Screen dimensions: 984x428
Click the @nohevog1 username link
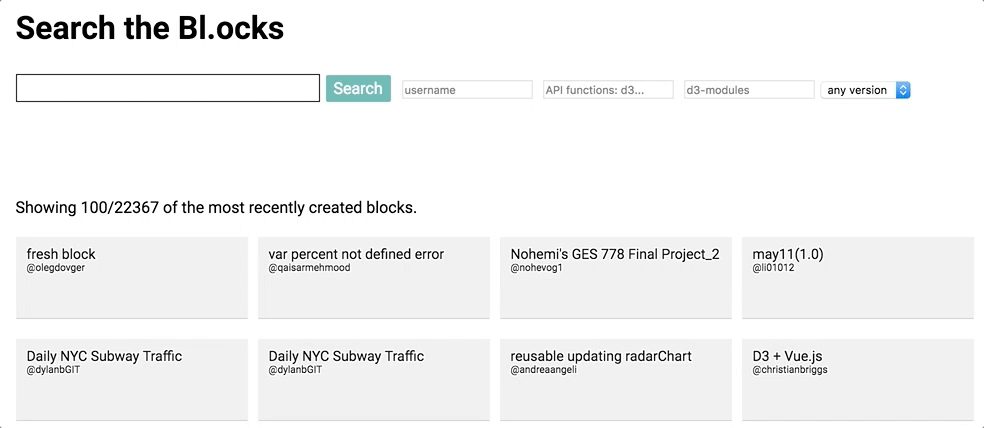tap(536, 268)
